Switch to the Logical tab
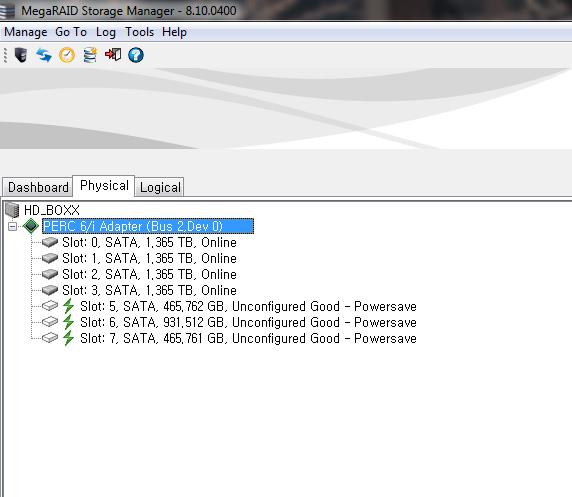The image size is (572, 497). pos(160,187)
